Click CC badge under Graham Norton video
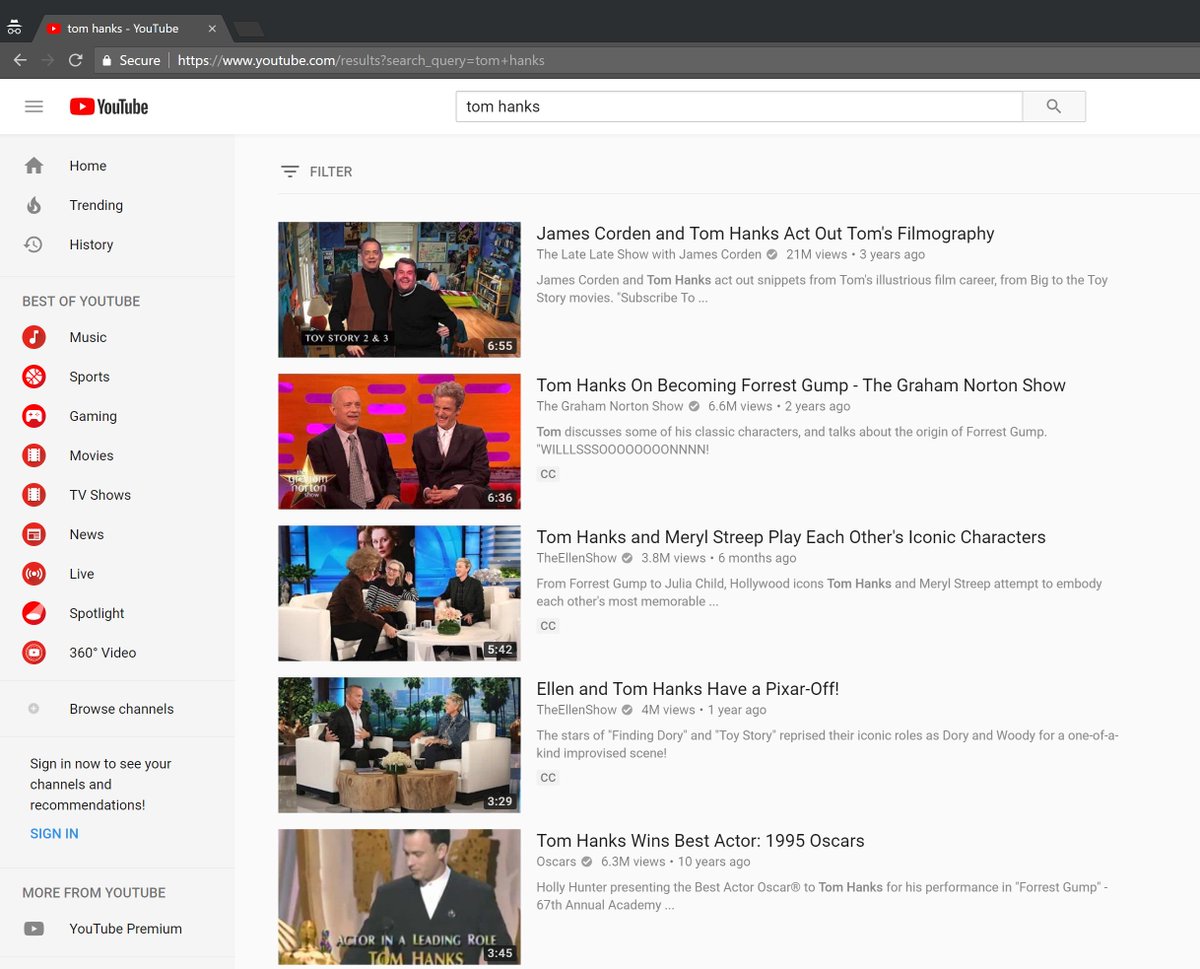 (x=548, y=474)
